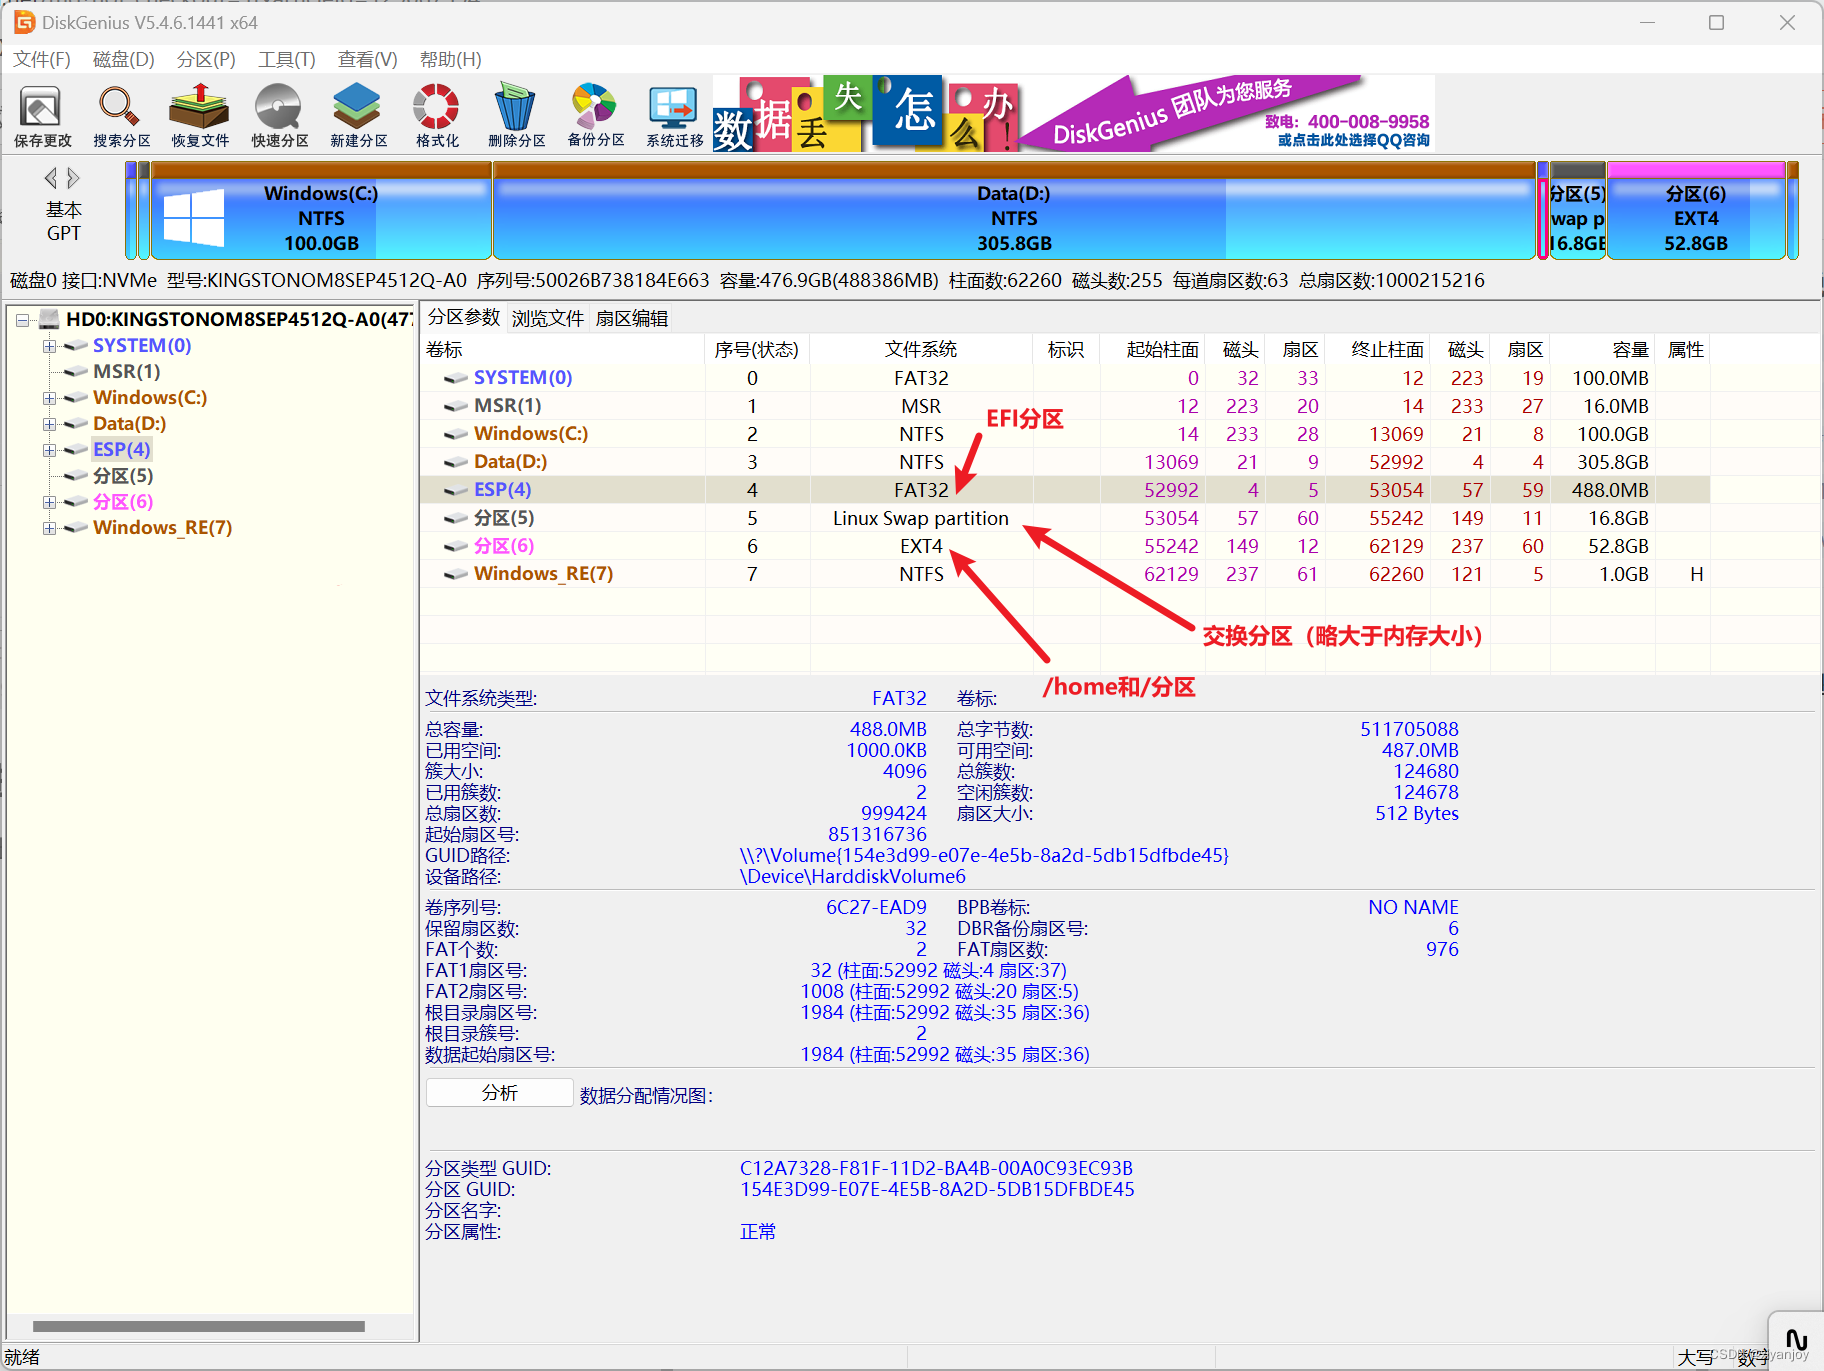Switch to the 分区参数 tab
The width and height of the screenshot is (1824, 1371).
[x=464, y=317]
